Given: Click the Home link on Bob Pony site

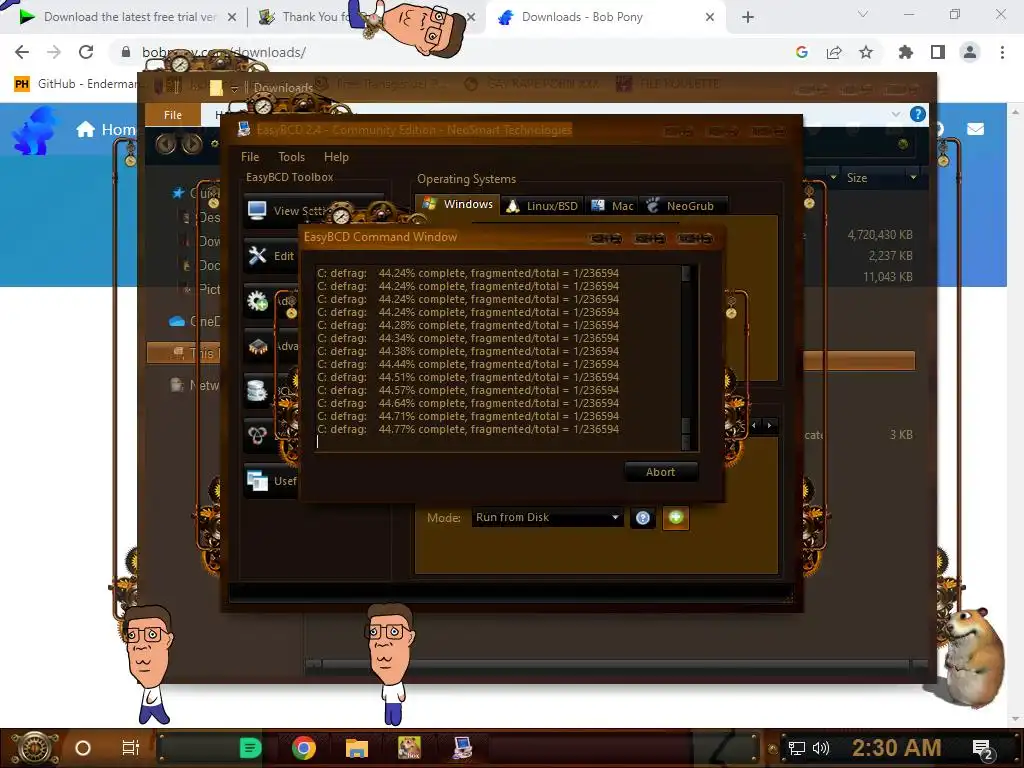Looking at the screenshot, I should click(x=106, y=129).
